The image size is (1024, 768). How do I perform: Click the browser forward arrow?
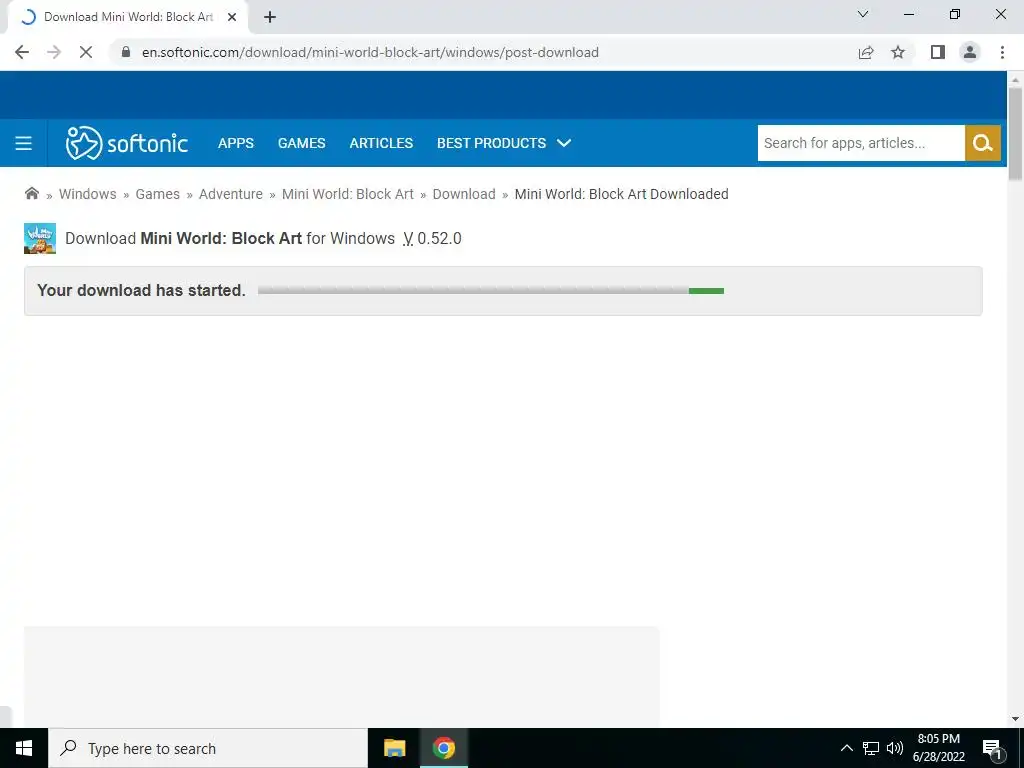[x=54, y=52]
